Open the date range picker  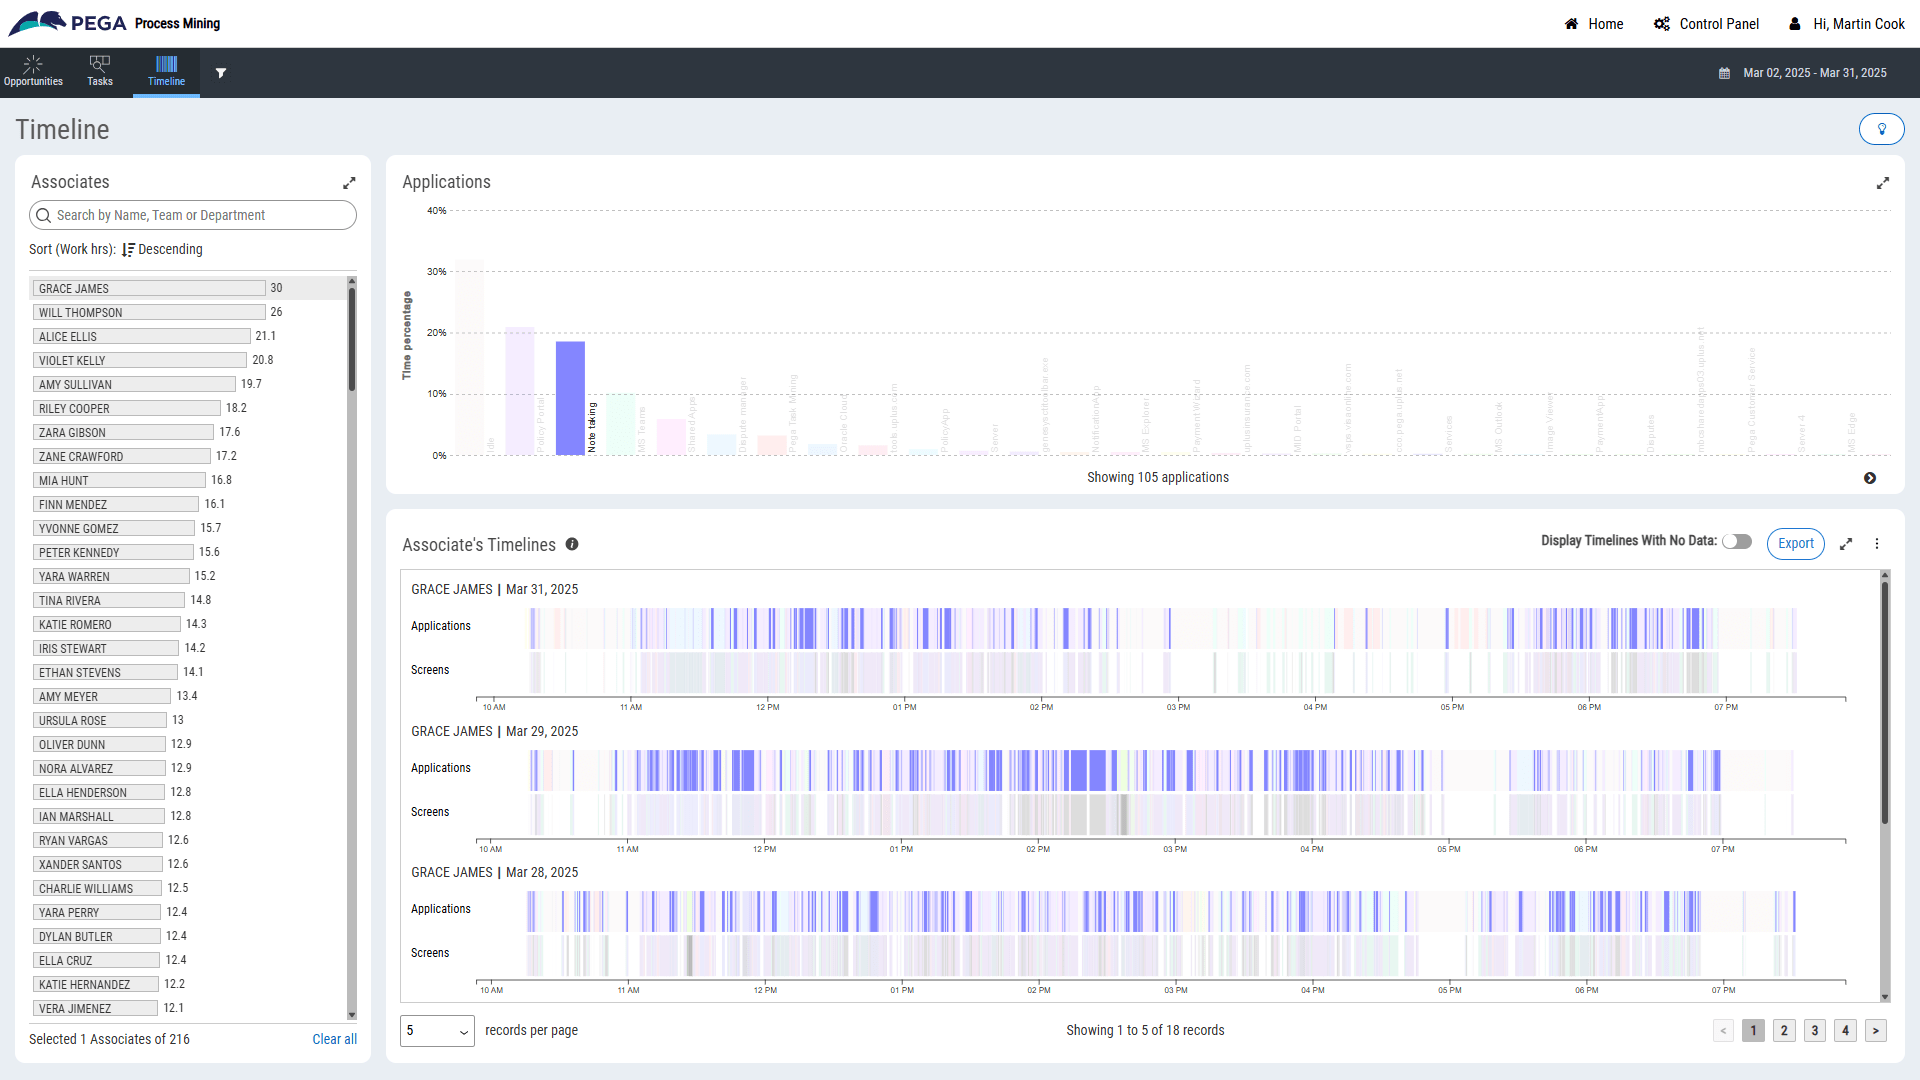[1803, 73]
